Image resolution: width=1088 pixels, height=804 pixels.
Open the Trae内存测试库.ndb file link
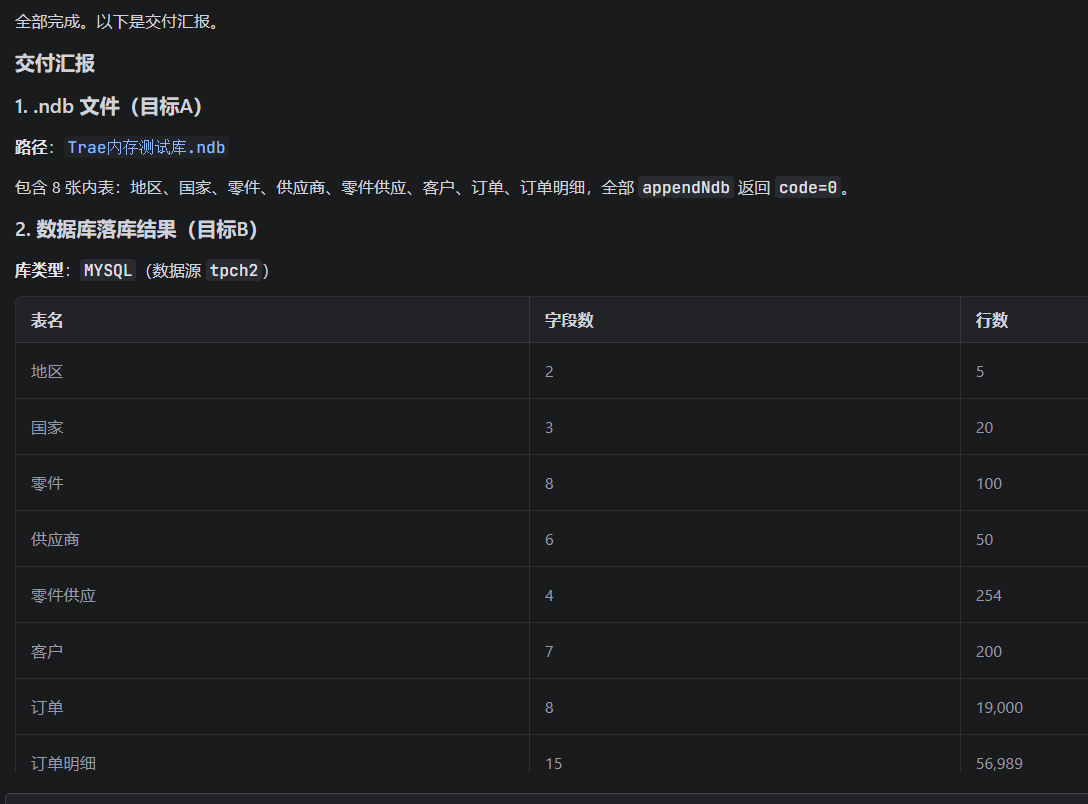tap(146, 147)
